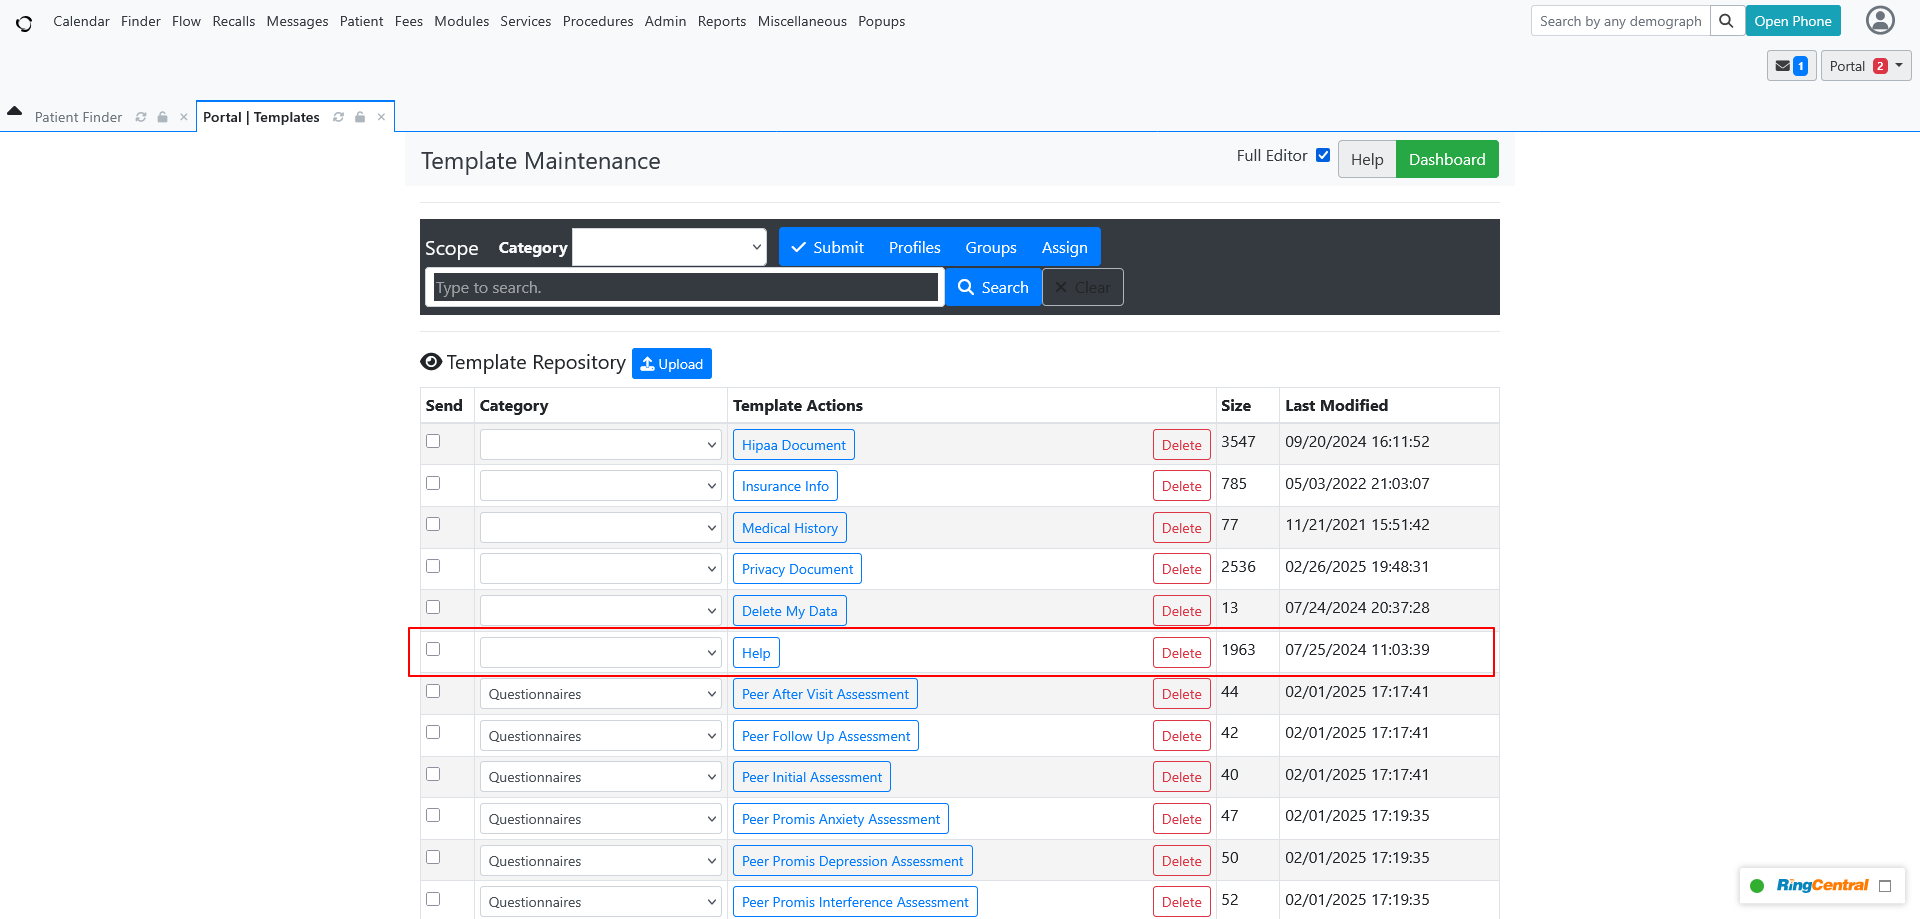Screen dimensions: 1920x919
Task: Open the Fees menu
Action: (x=409, y=21)
